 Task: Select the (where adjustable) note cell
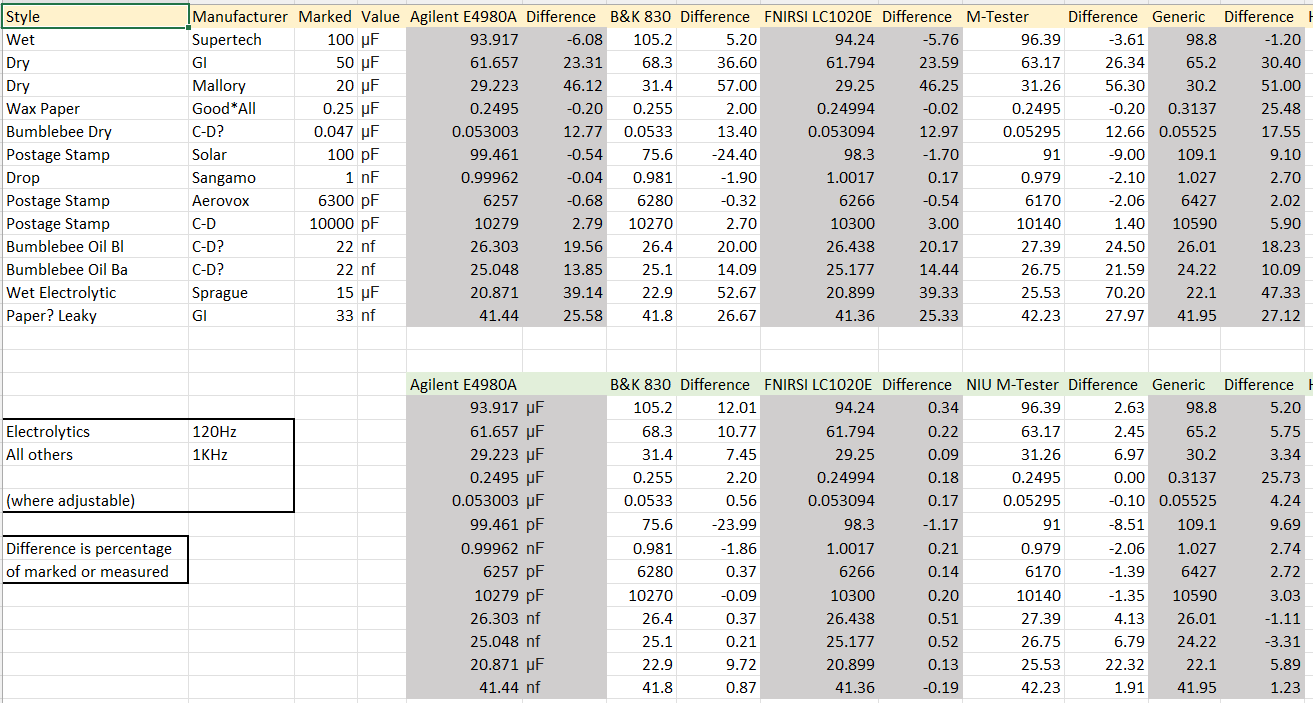click(95, 501)
